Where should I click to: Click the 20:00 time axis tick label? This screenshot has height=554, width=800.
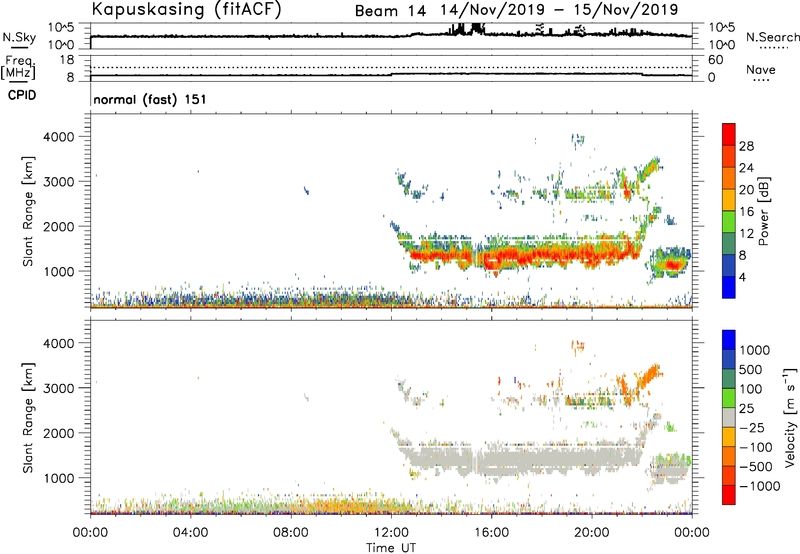click(x=592, y=533)
